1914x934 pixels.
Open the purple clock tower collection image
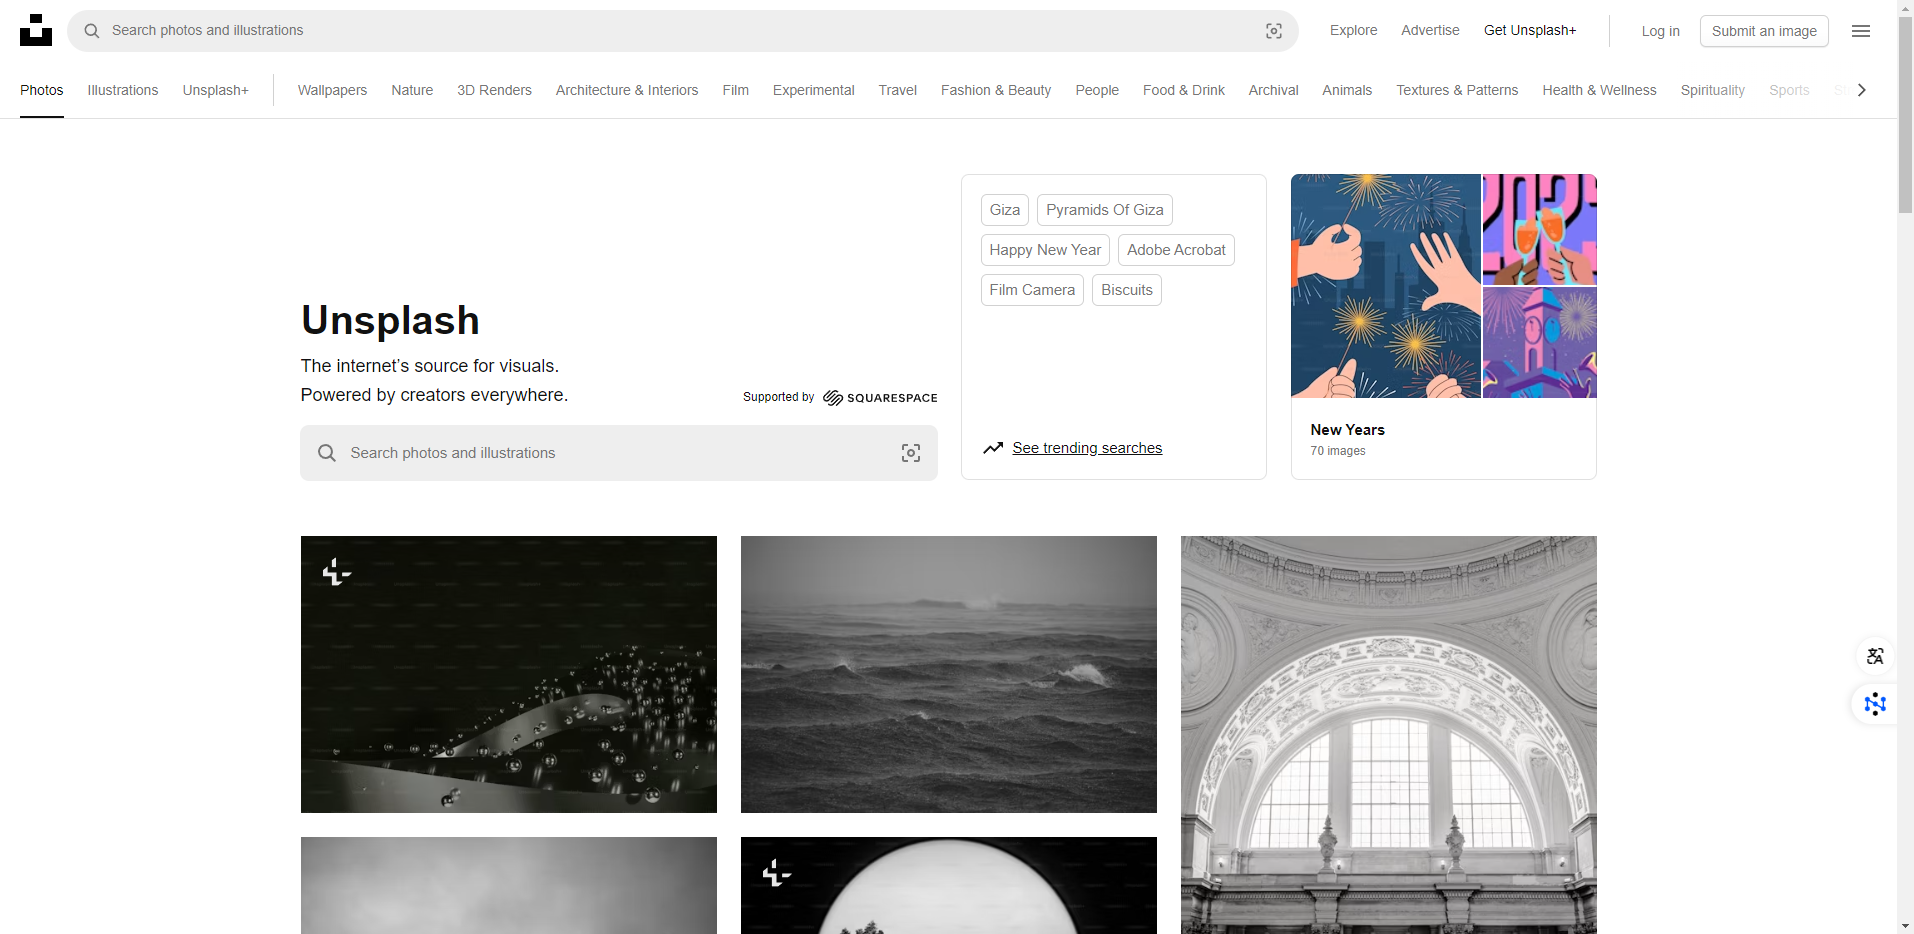[1540, 343]
